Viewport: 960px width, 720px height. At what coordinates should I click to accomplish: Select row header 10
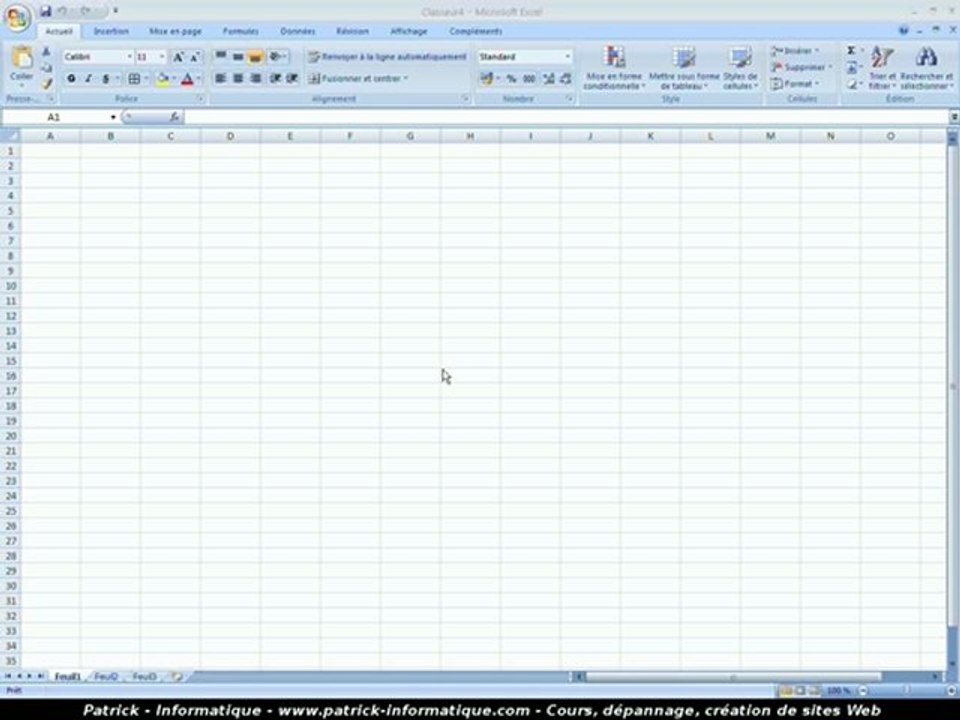pos(10,286)
